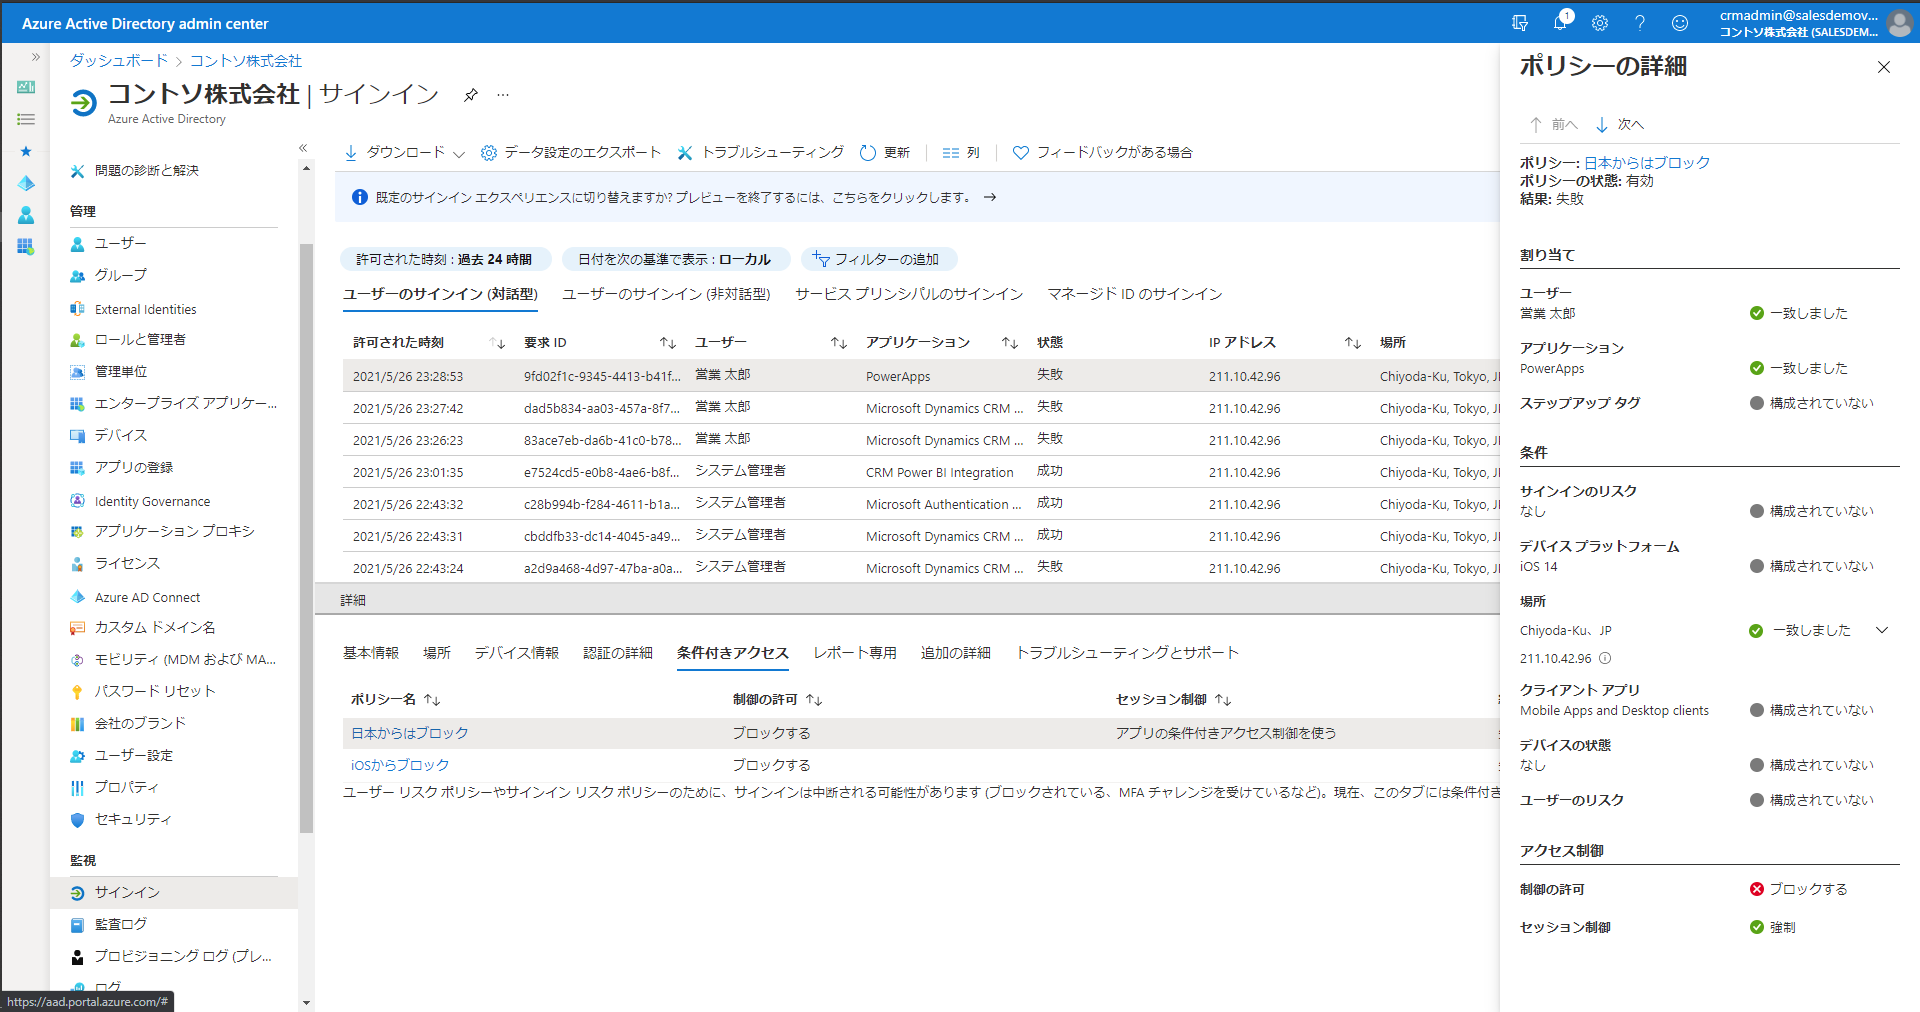Open all services list icon in left rail
The width and height of the screenshot is (1920, 1012).
point(26,119)
